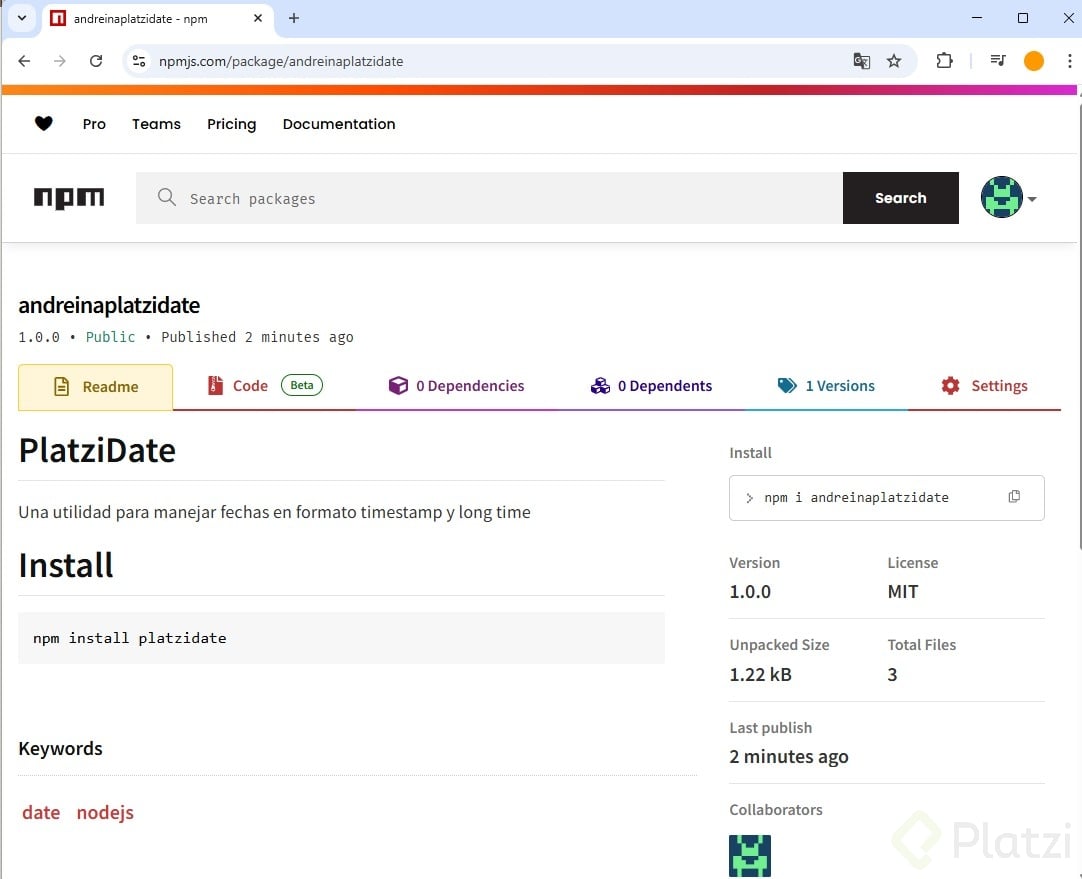Screen dimensions: 1082x879
Task: Reload the page
Action: coord(96,61)
